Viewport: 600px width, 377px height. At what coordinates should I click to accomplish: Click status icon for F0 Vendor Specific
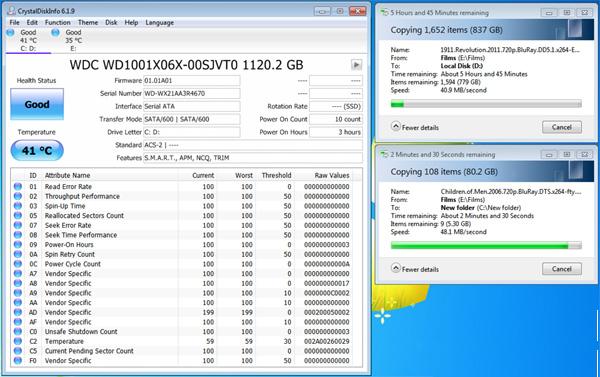pyautogui.click(x=18, y=361)
